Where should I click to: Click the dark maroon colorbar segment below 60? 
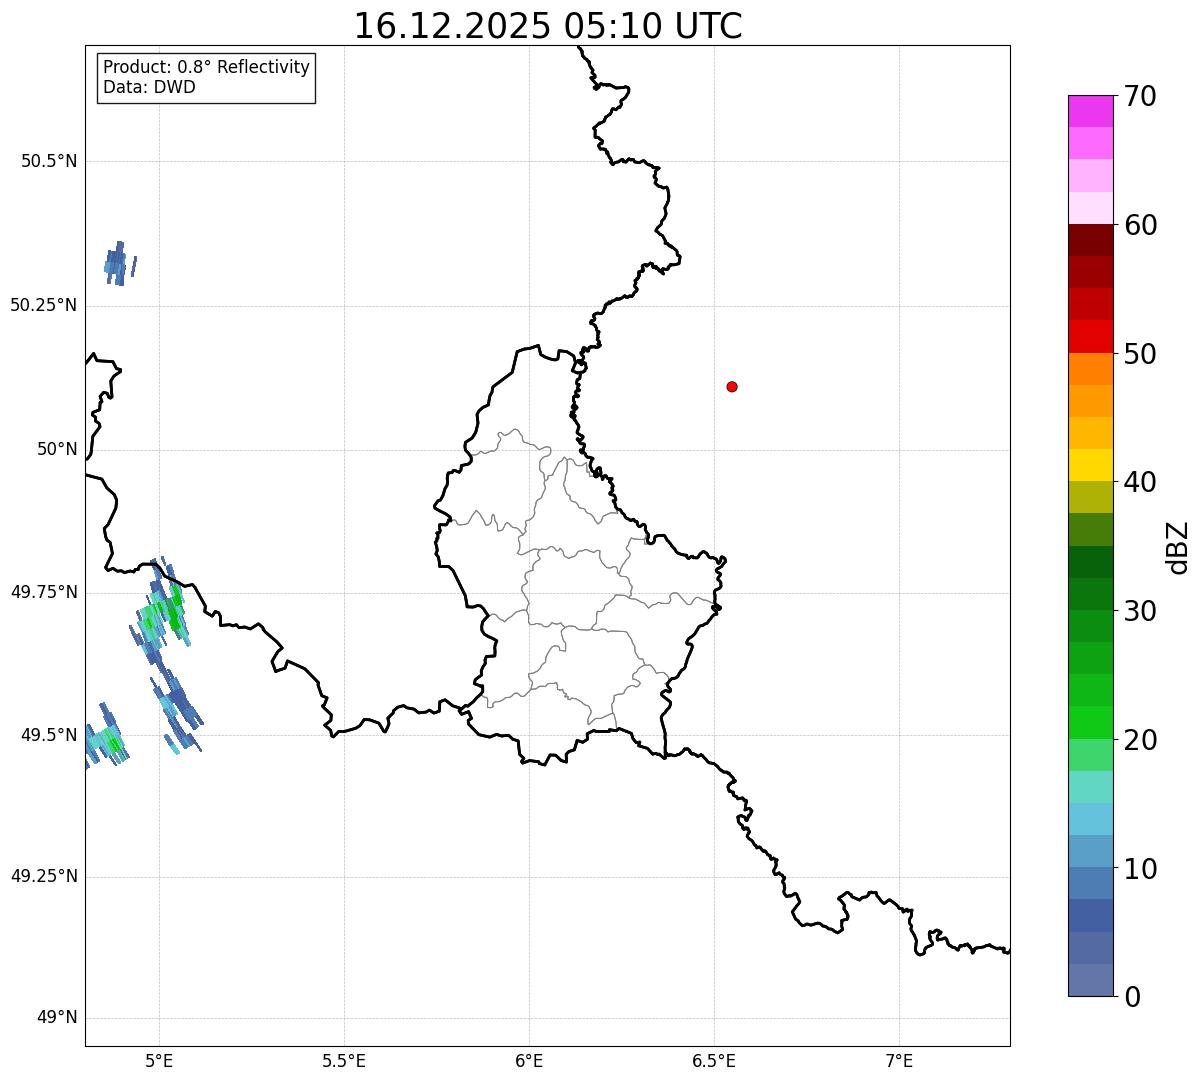(x=1090, y=240)
